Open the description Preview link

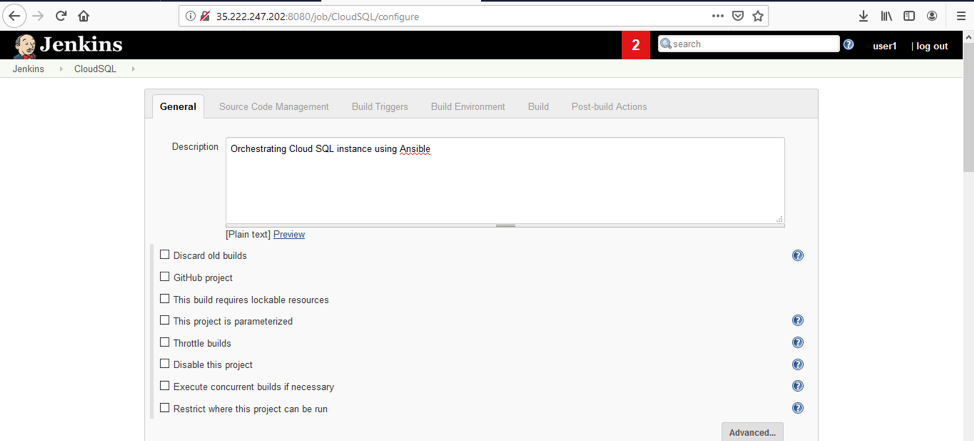click(x=289, y=234)
